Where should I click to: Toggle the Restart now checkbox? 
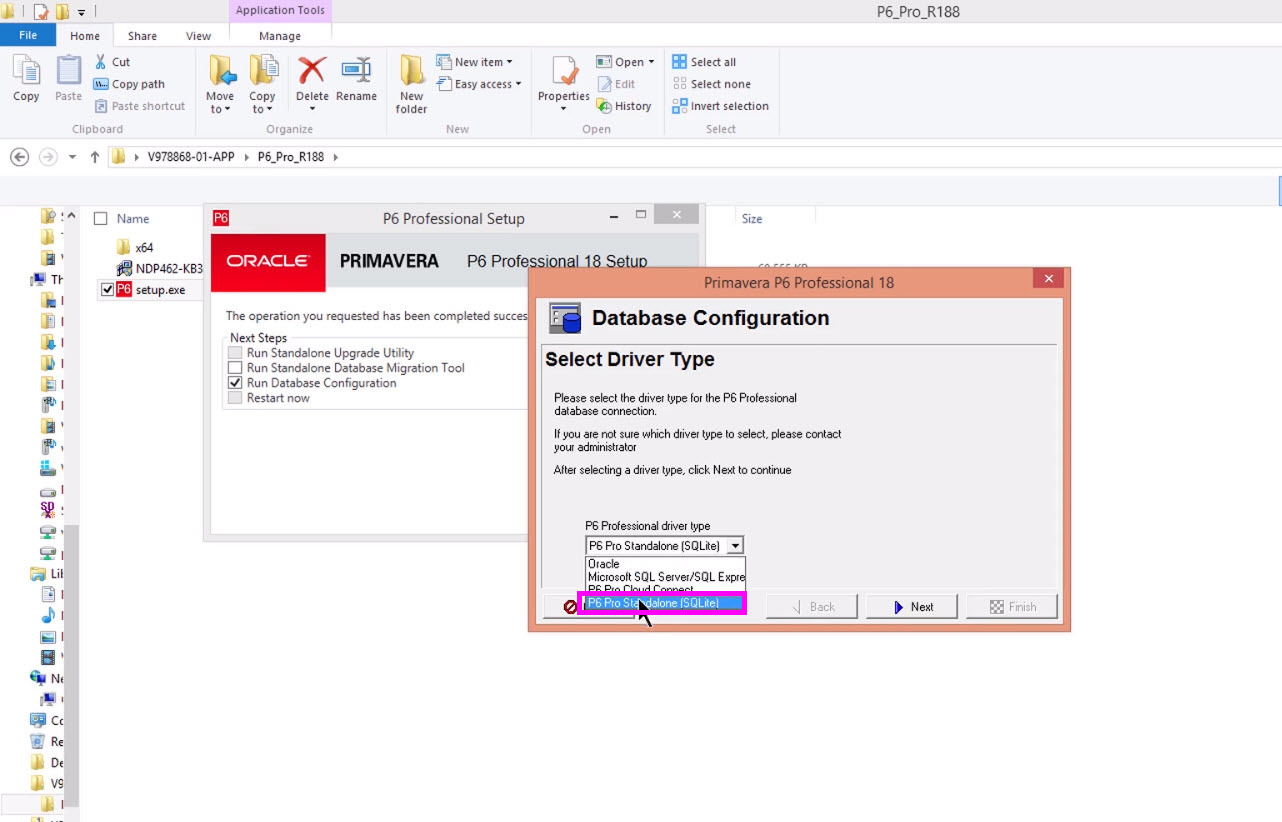coord(235,398)
